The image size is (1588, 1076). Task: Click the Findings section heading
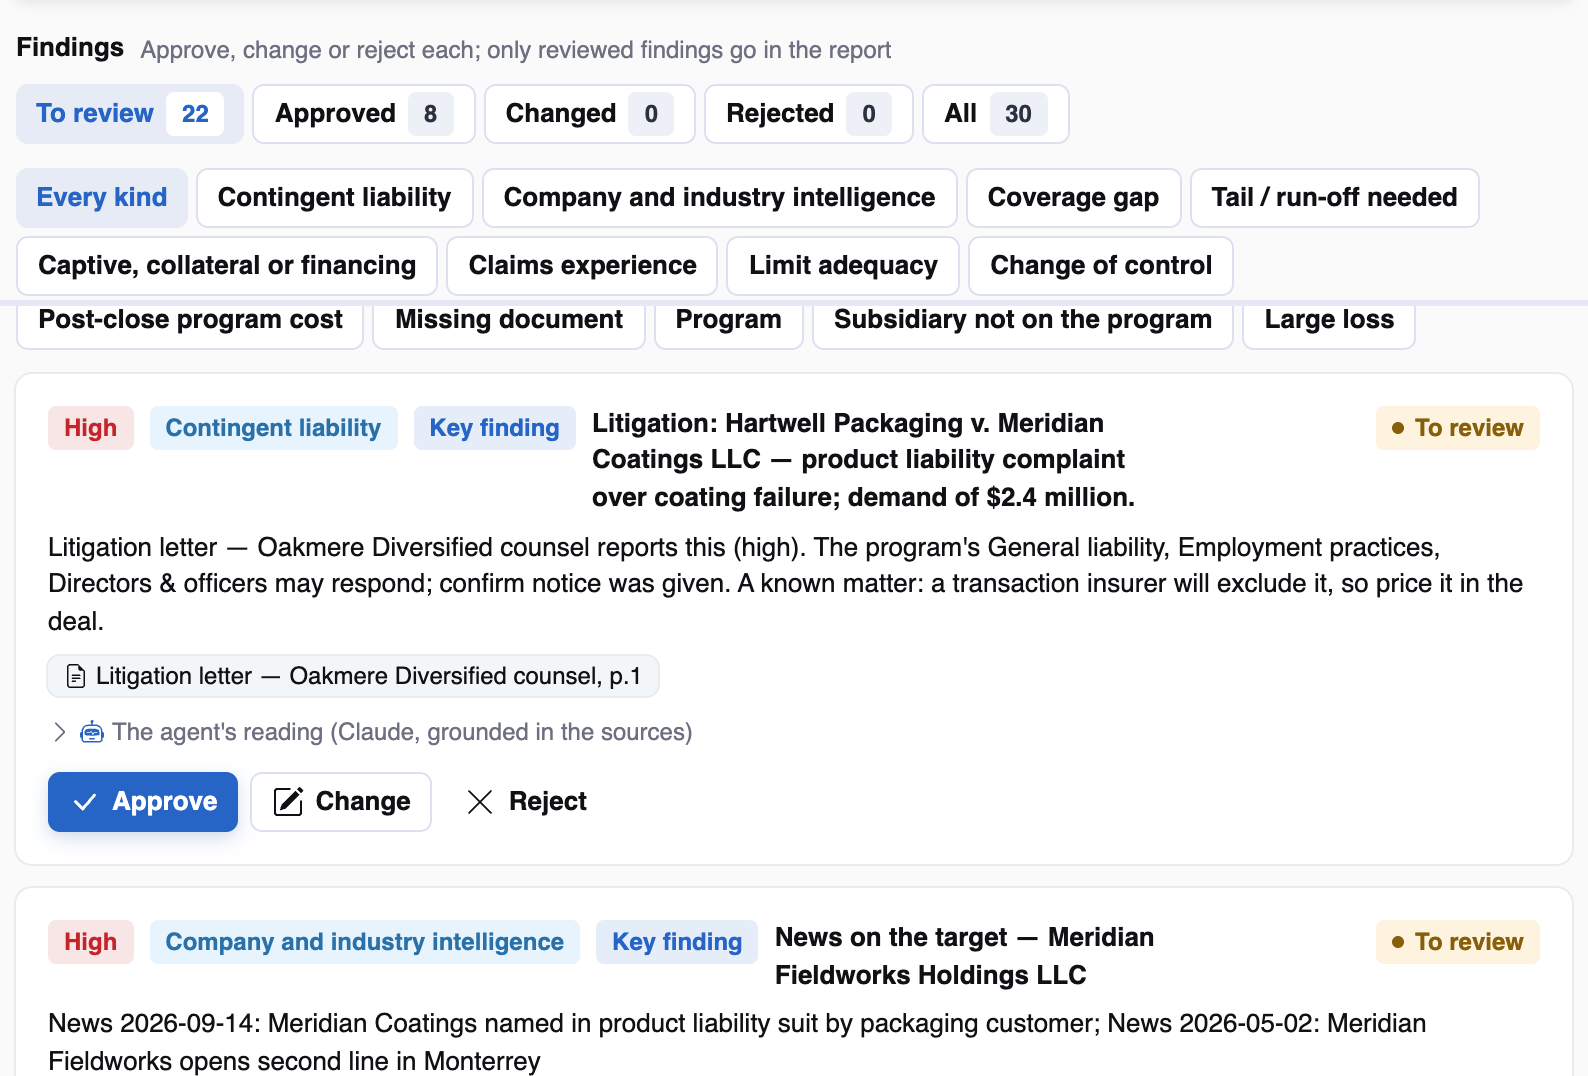(70, 48)
